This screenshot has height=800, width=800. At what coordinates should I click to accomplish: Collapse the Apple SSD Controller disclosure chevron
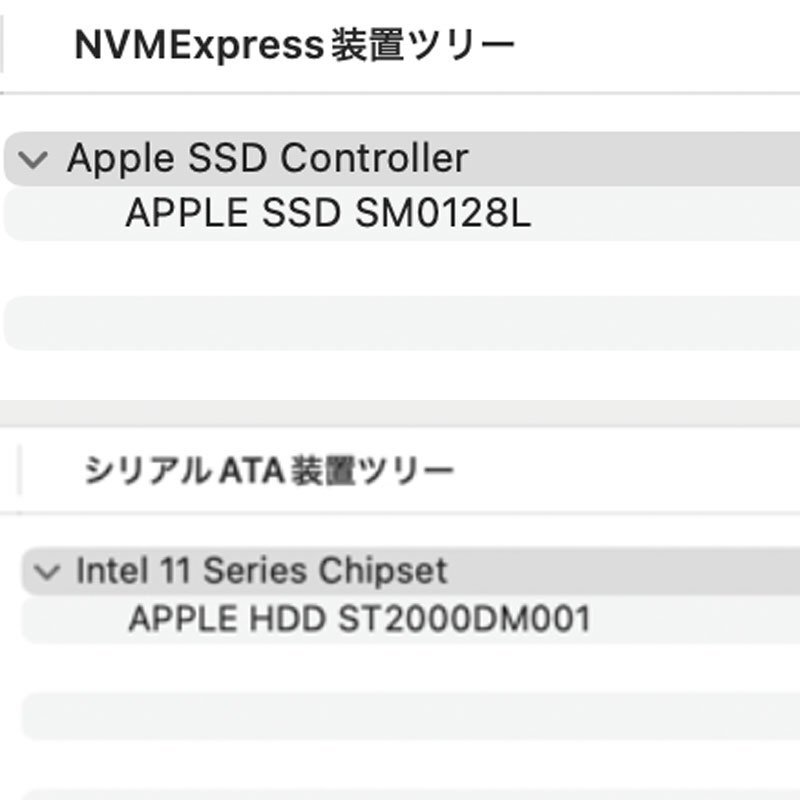pos(34,160)
